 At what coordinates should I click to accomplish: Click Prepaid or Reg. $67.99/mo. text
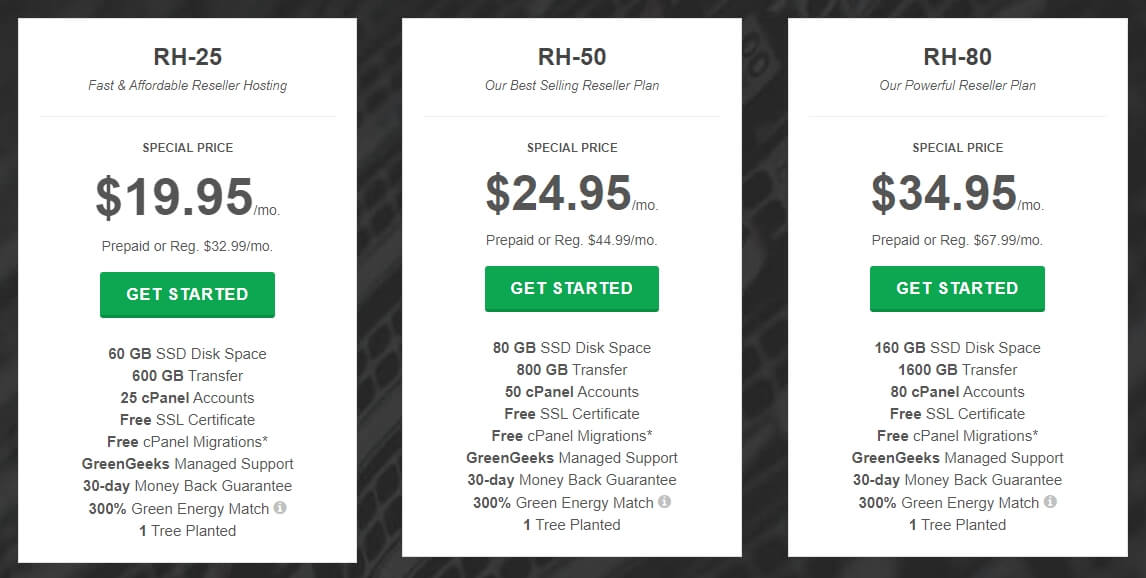pyautogui.click(x=957, y=240)
